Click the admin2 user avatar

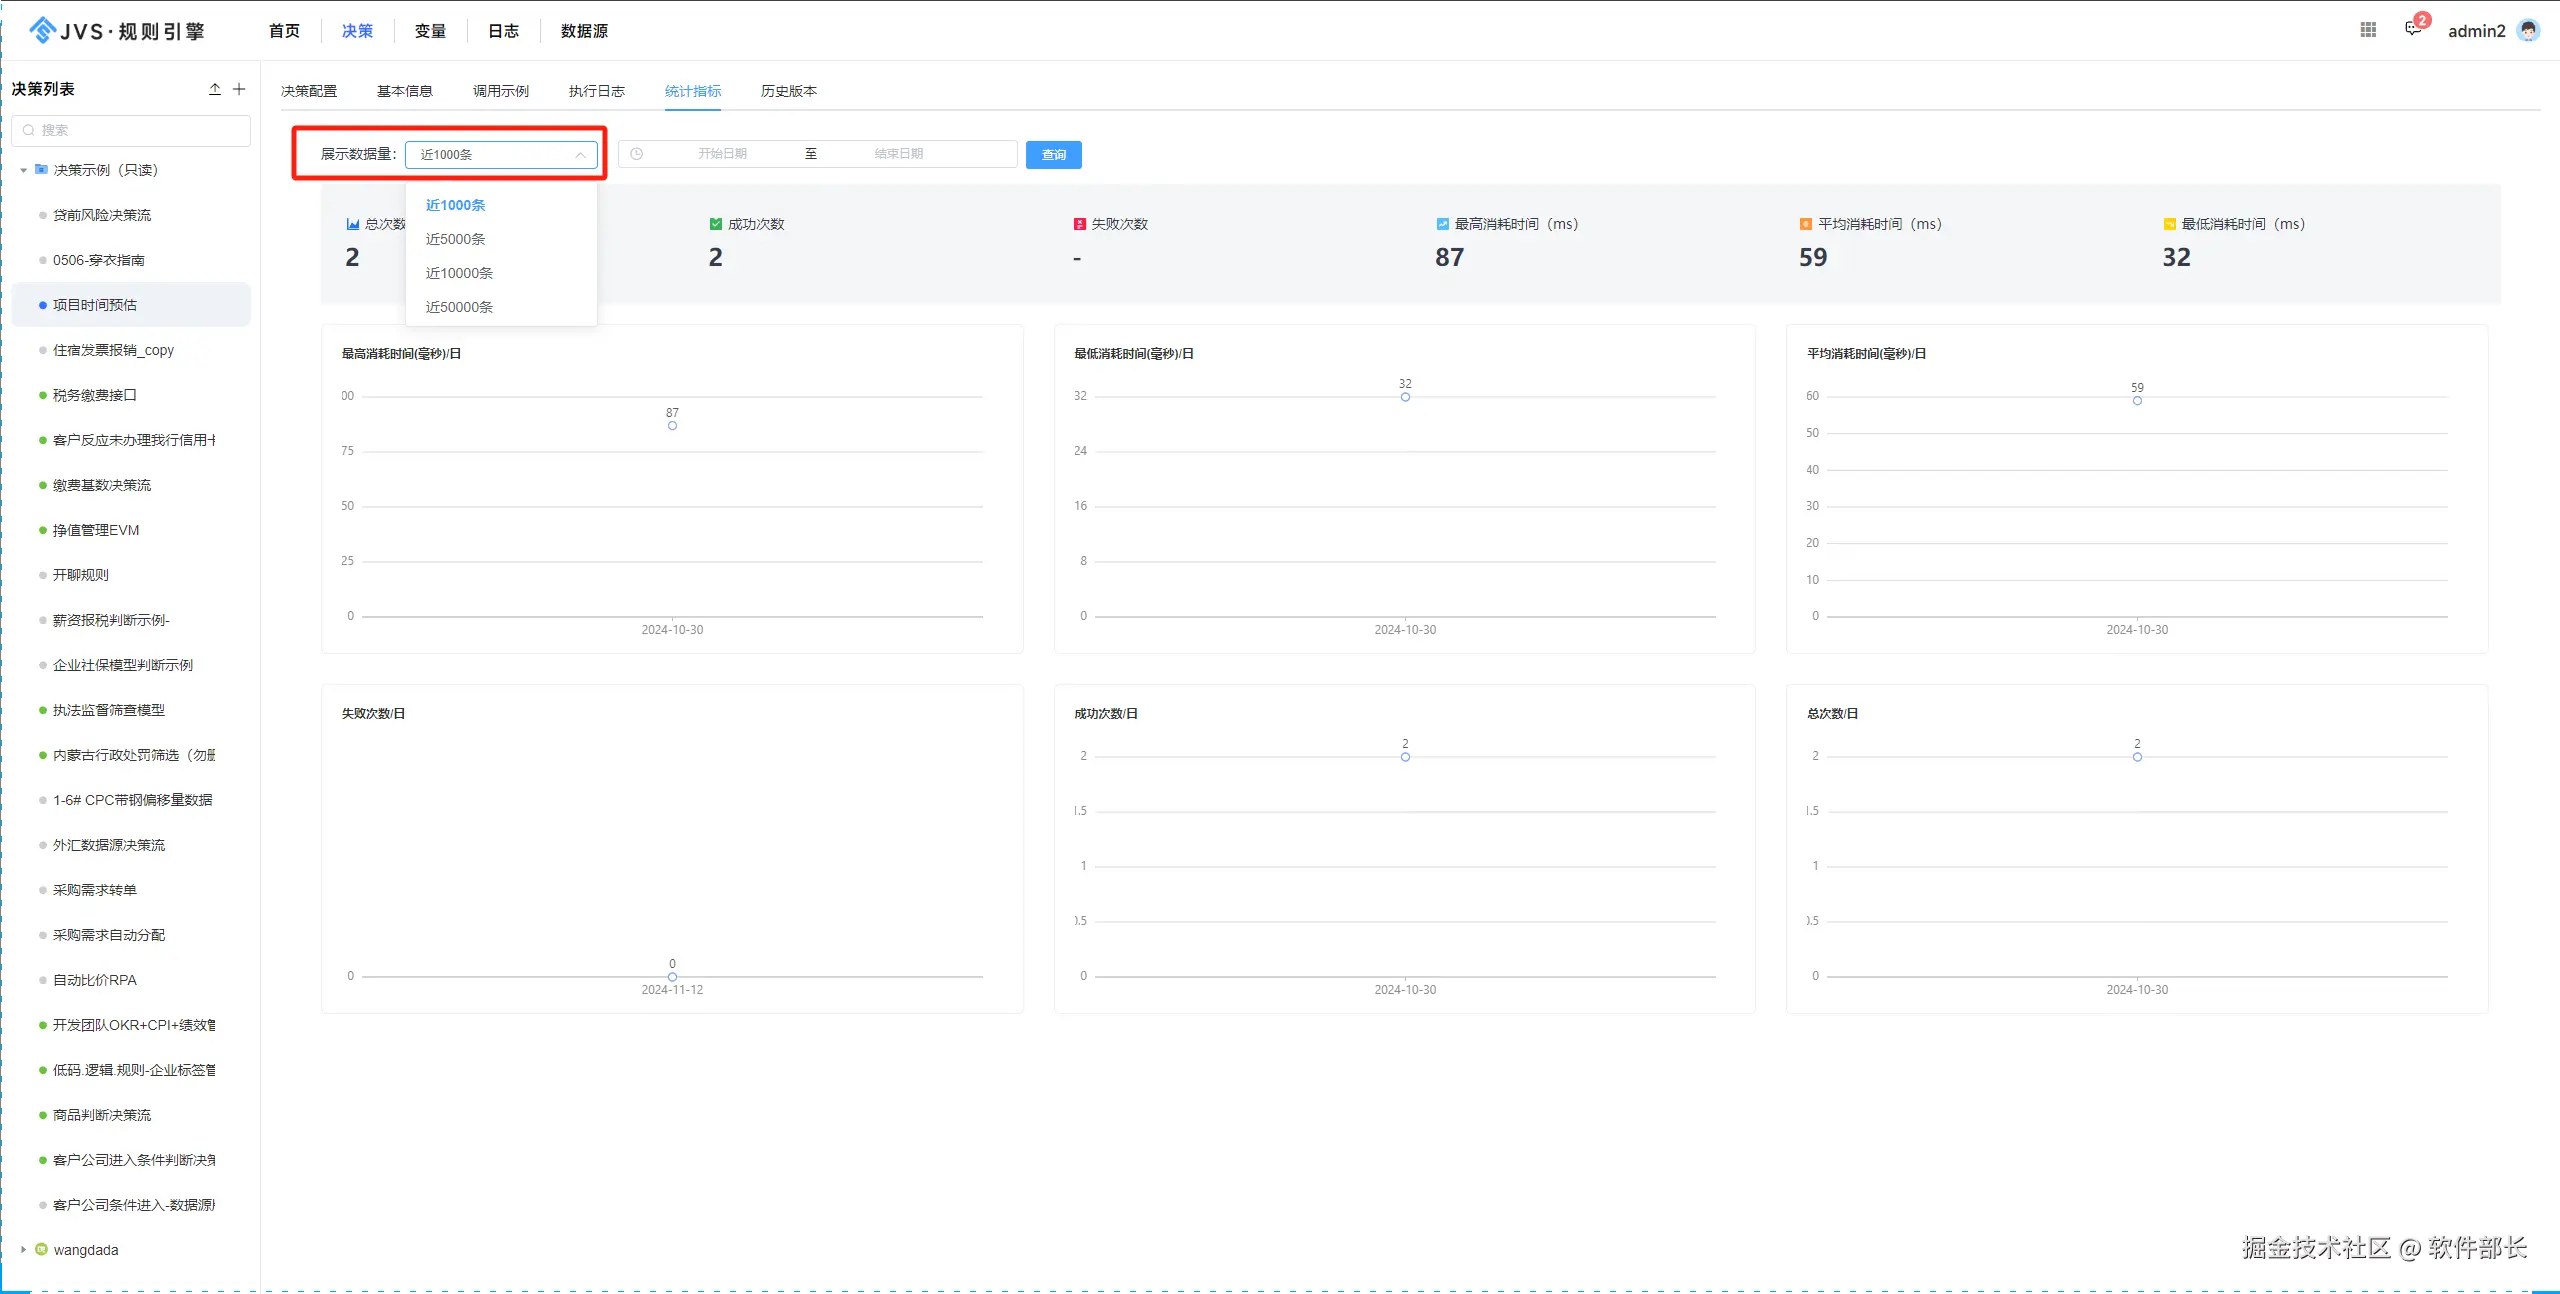2528,30
